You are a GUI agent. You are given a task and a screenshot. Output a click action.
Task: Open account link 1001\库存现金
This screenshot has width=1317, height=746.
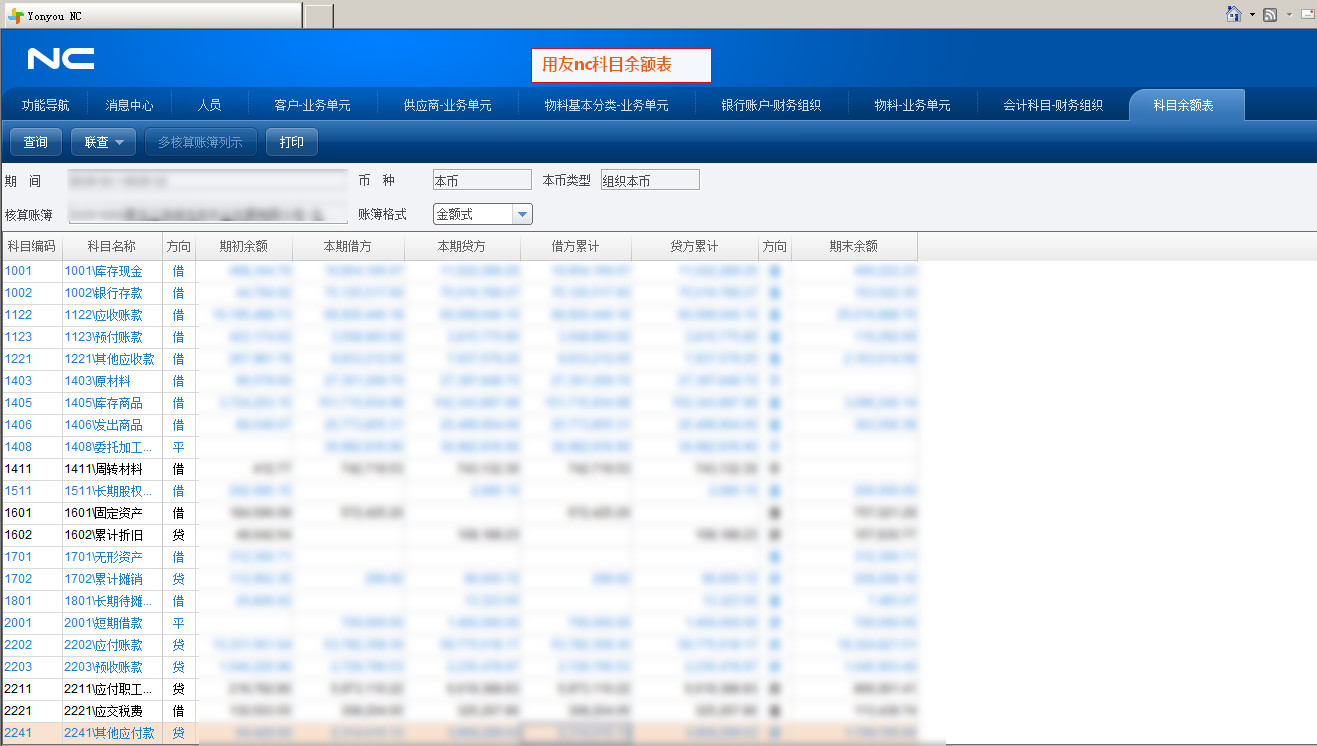click(103, 271)
